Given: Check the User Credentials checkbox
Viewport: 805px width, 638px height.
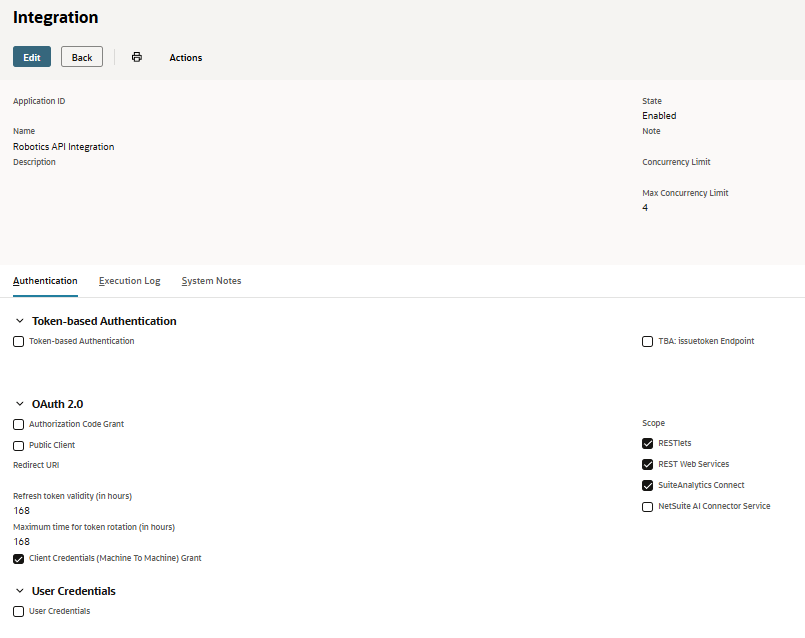Looking at the screenshot, I should tap(19, 612).
